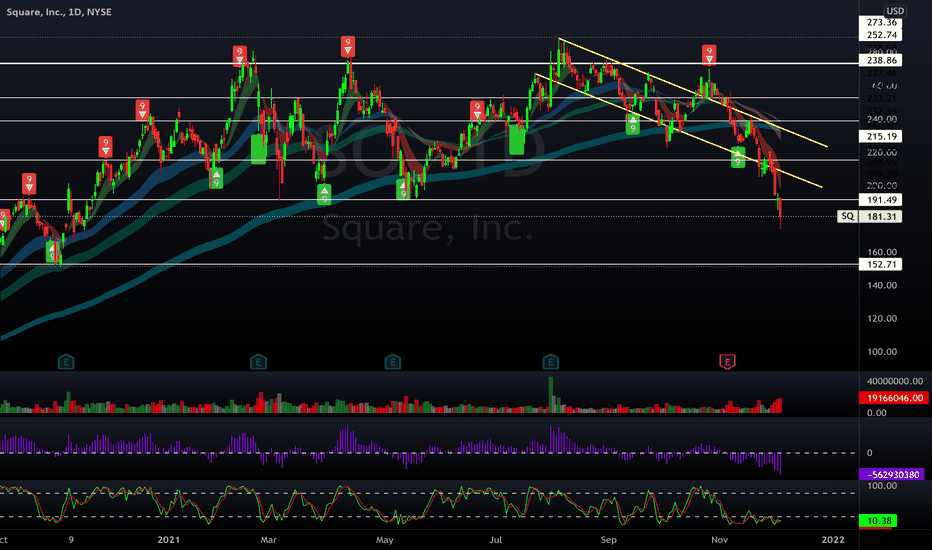The width and height of the screenshot is (932, 550).
Task: Click red 9 marker just before Jul
Action: tap(477, 111)
